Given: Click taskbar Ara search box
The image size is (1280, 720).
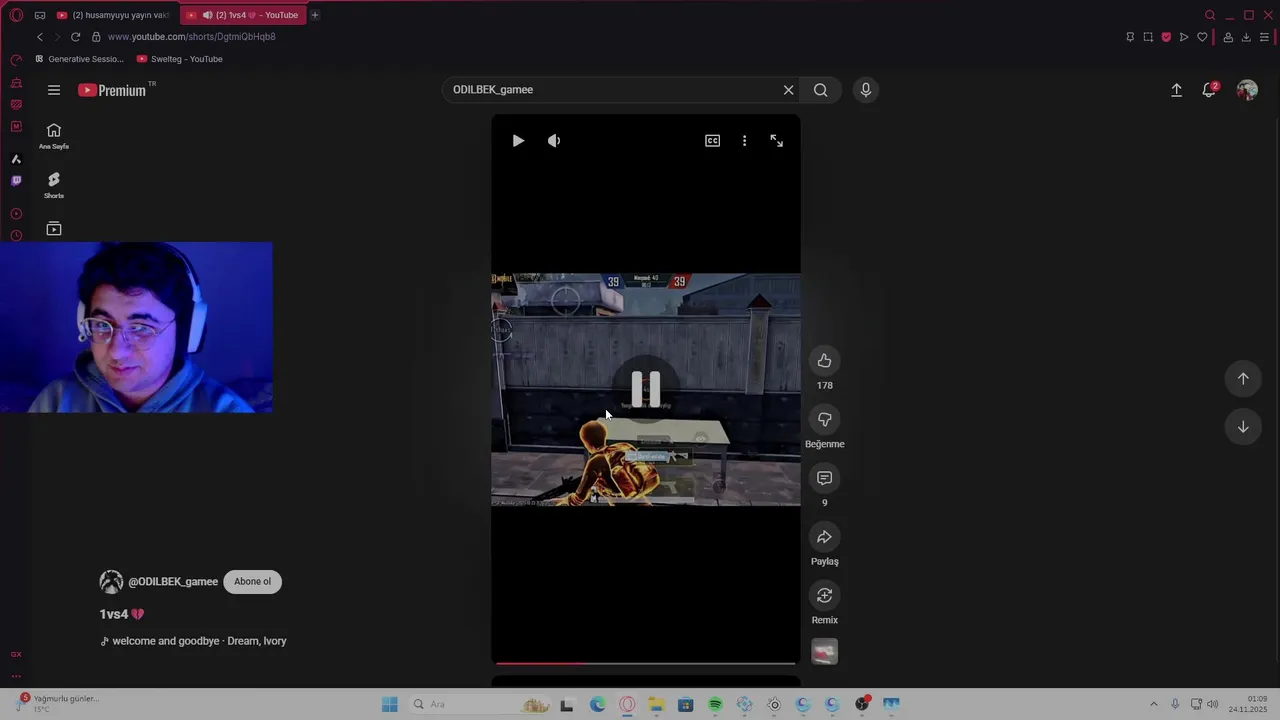Looking at the screenshot, I should click(480, 704).
